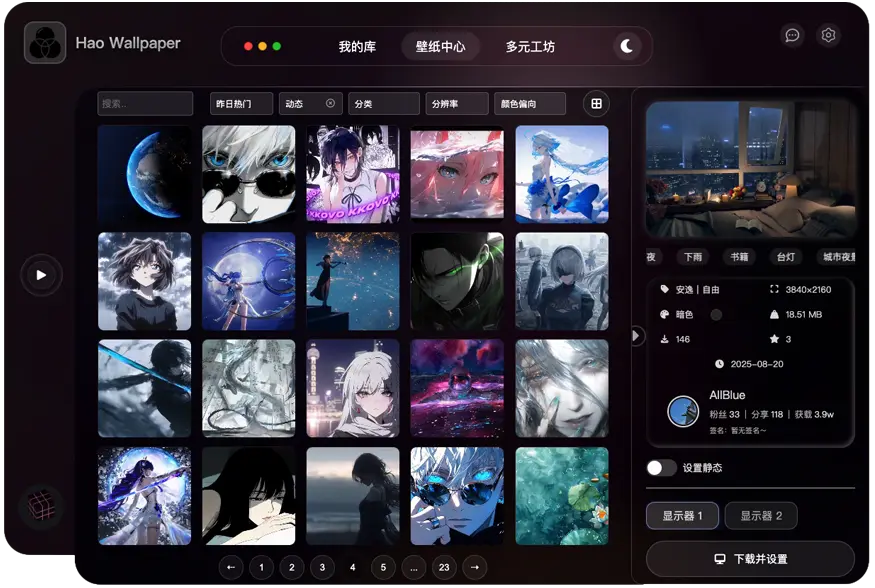Clear the 动态 filter with its x icon

pos(331,104)
